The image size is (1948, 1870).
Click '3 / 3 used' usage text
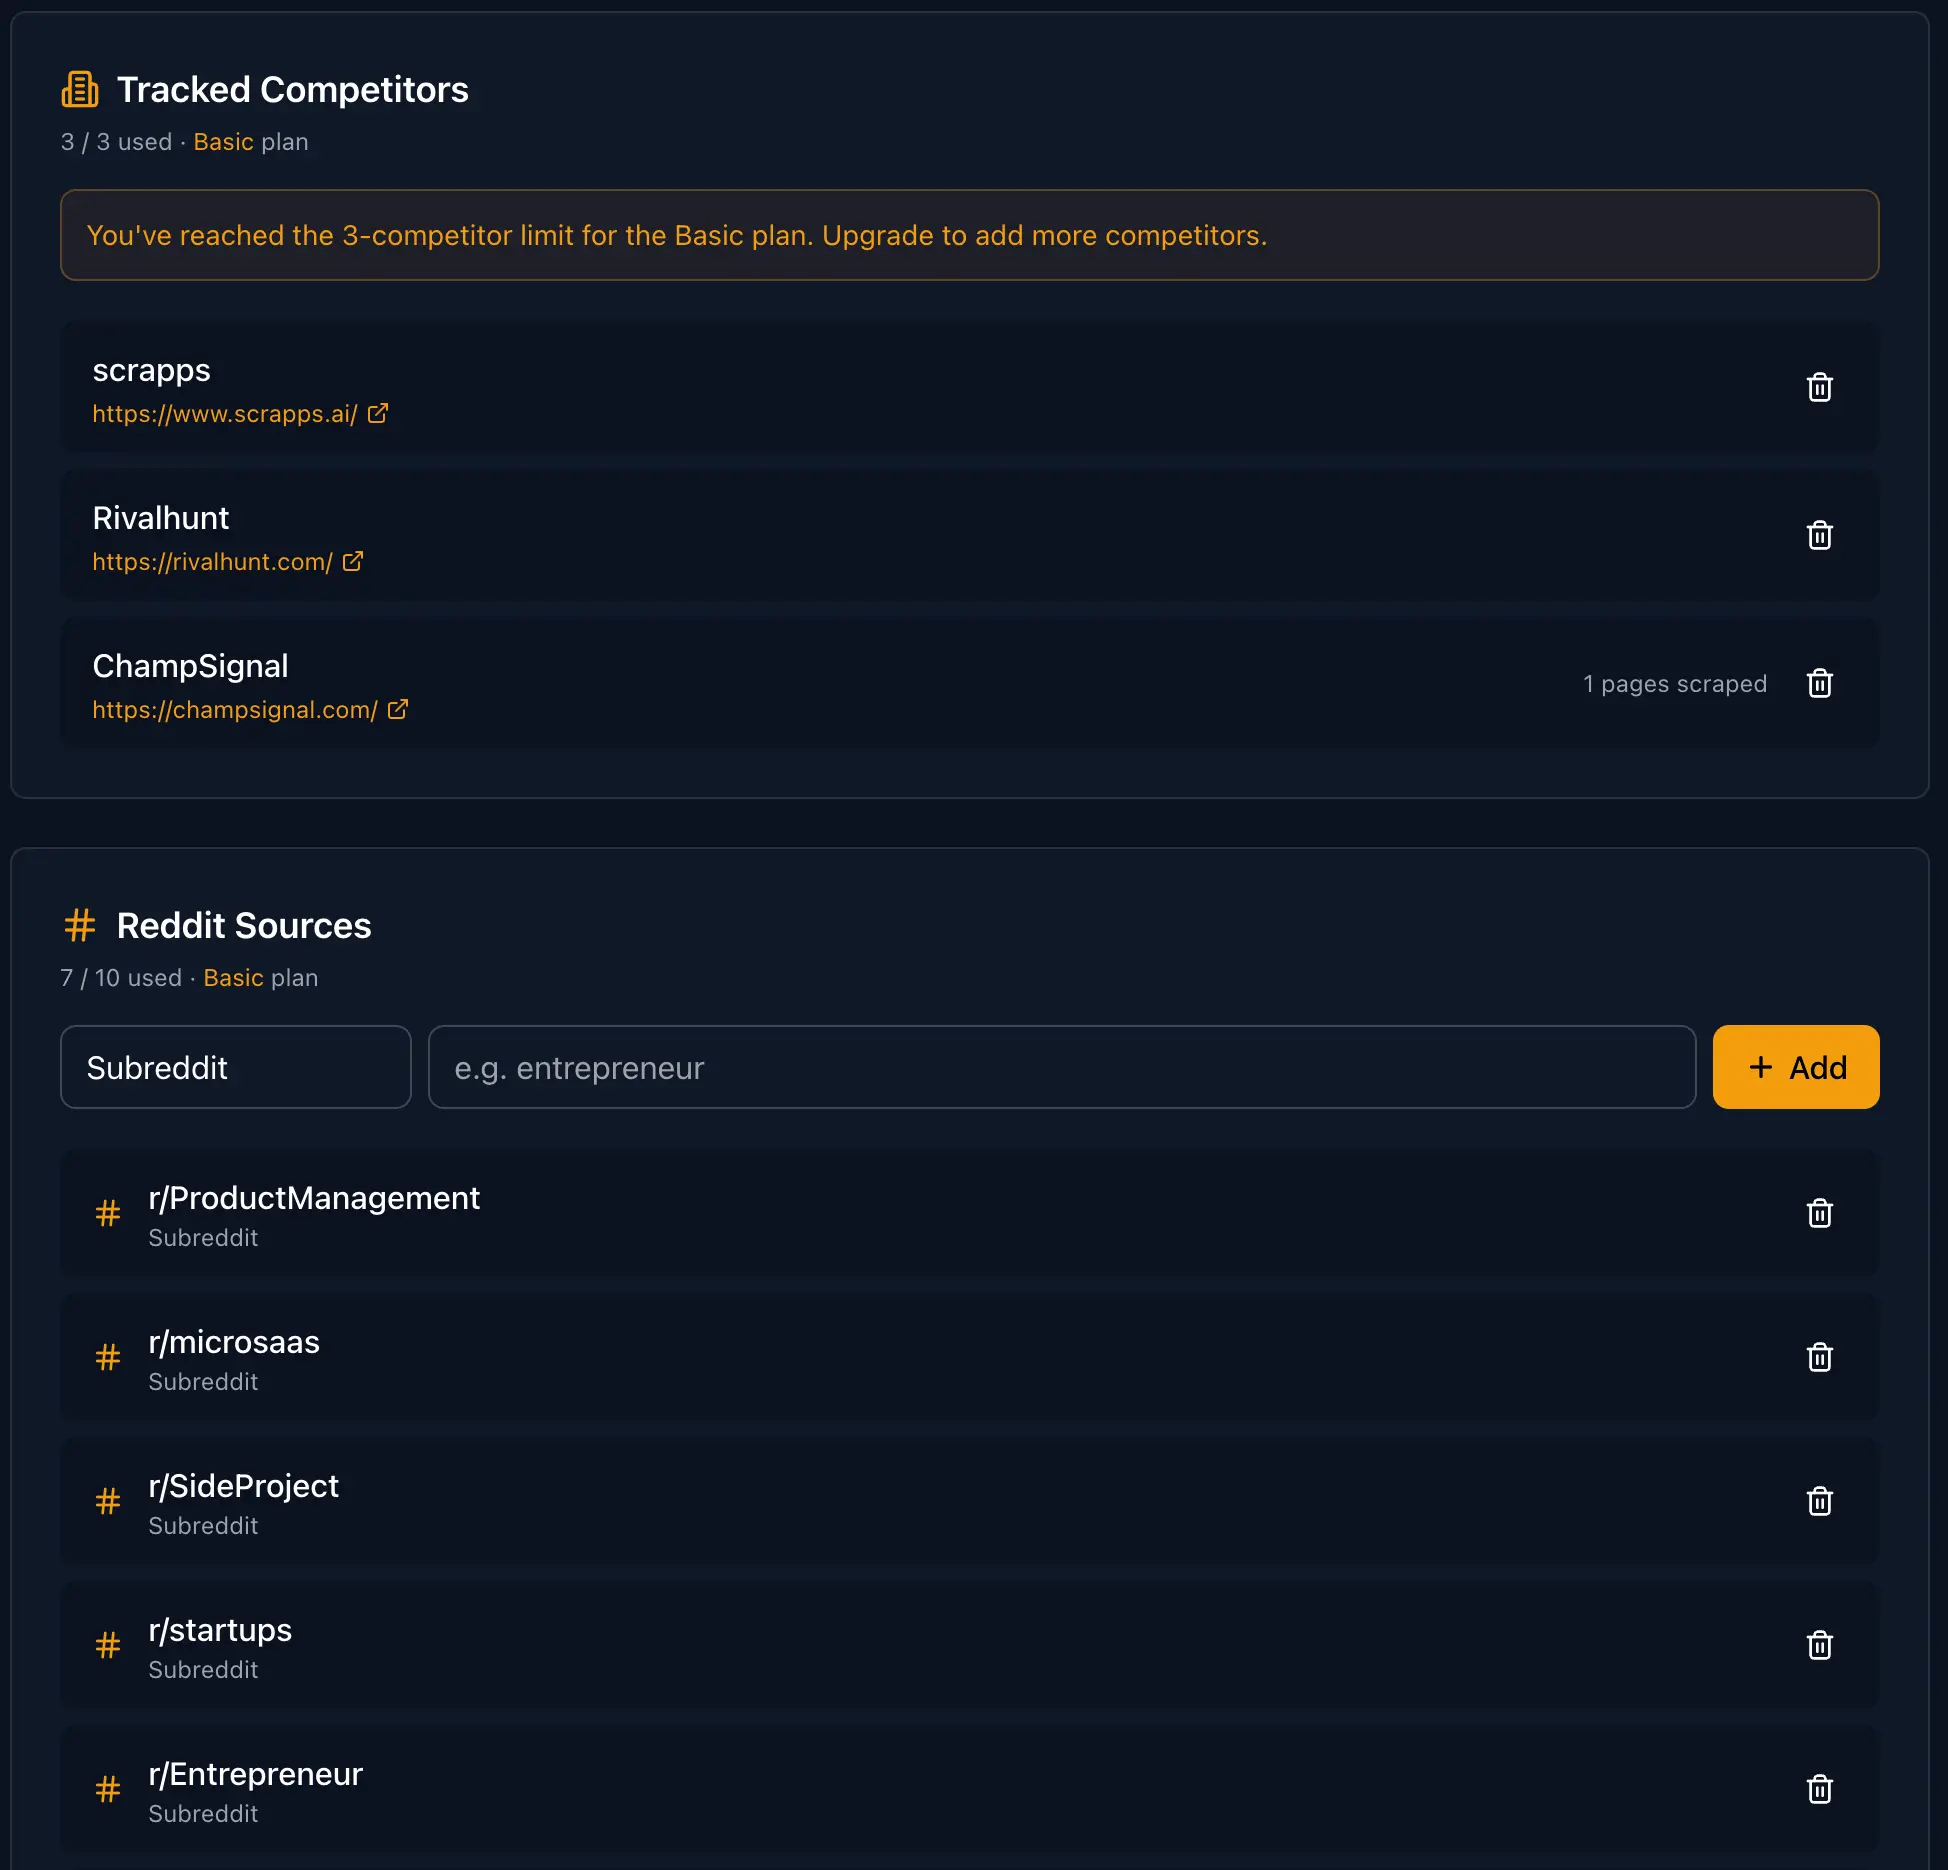pos(116,142)
